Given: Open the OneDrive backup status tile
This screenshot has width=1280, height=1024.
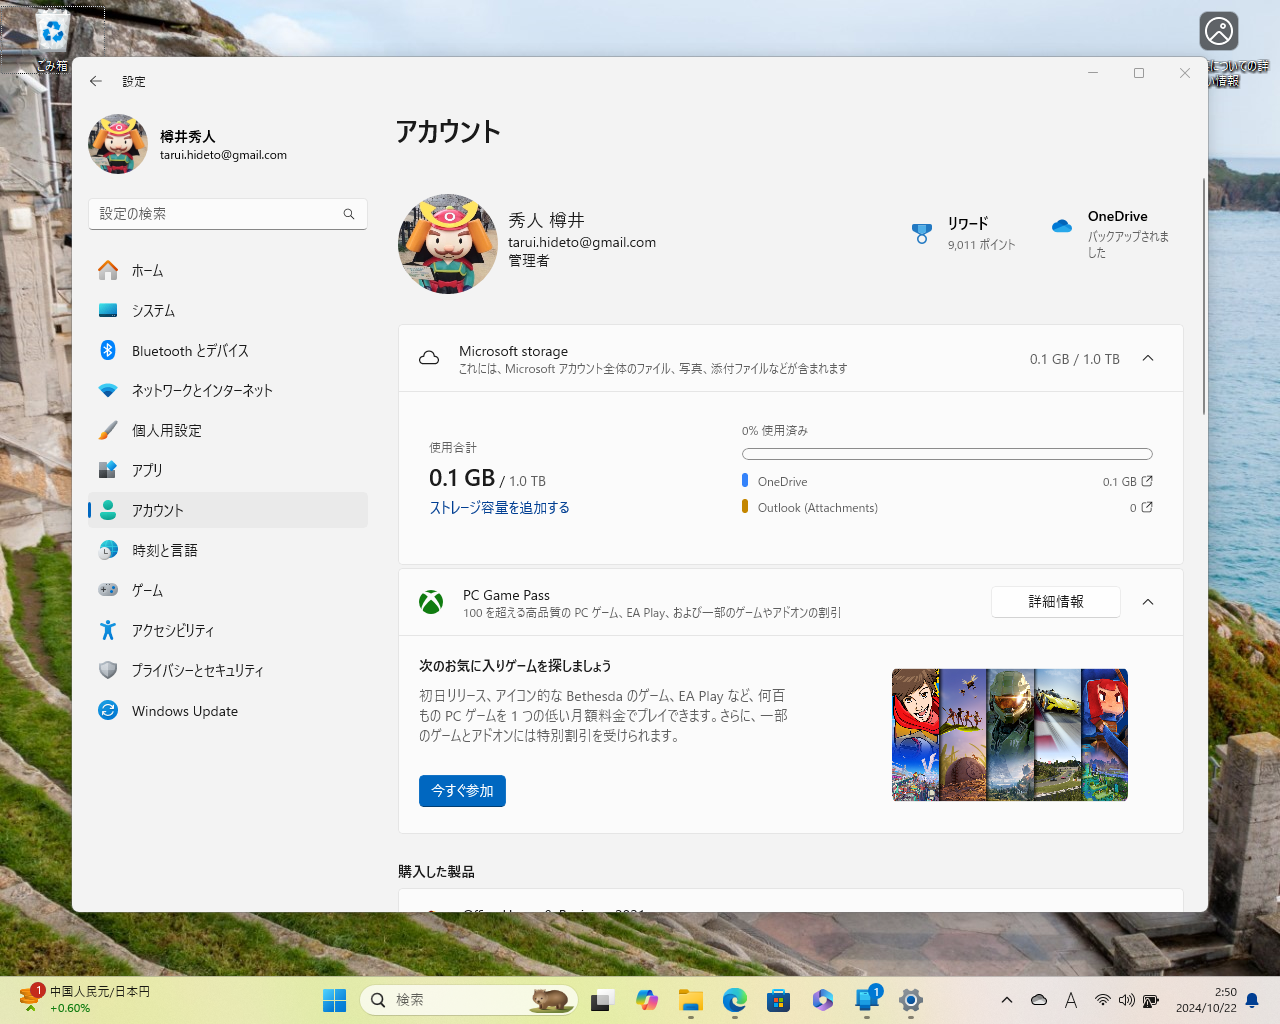Looking at the screenshot, I should pos(1110,236).
